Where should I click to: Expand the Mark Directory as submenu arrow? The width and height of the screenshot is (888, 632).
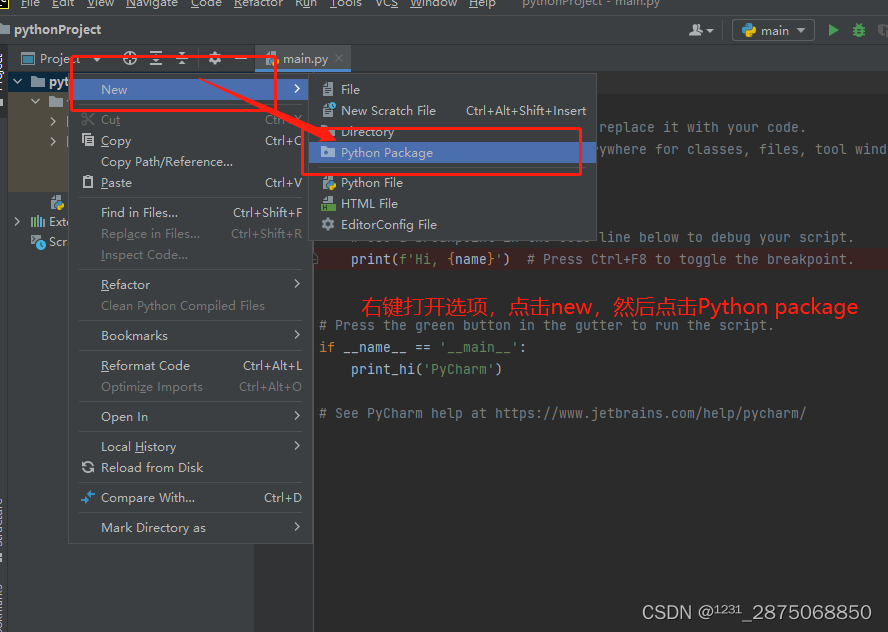pyautogui.click(x=297, y=527)
